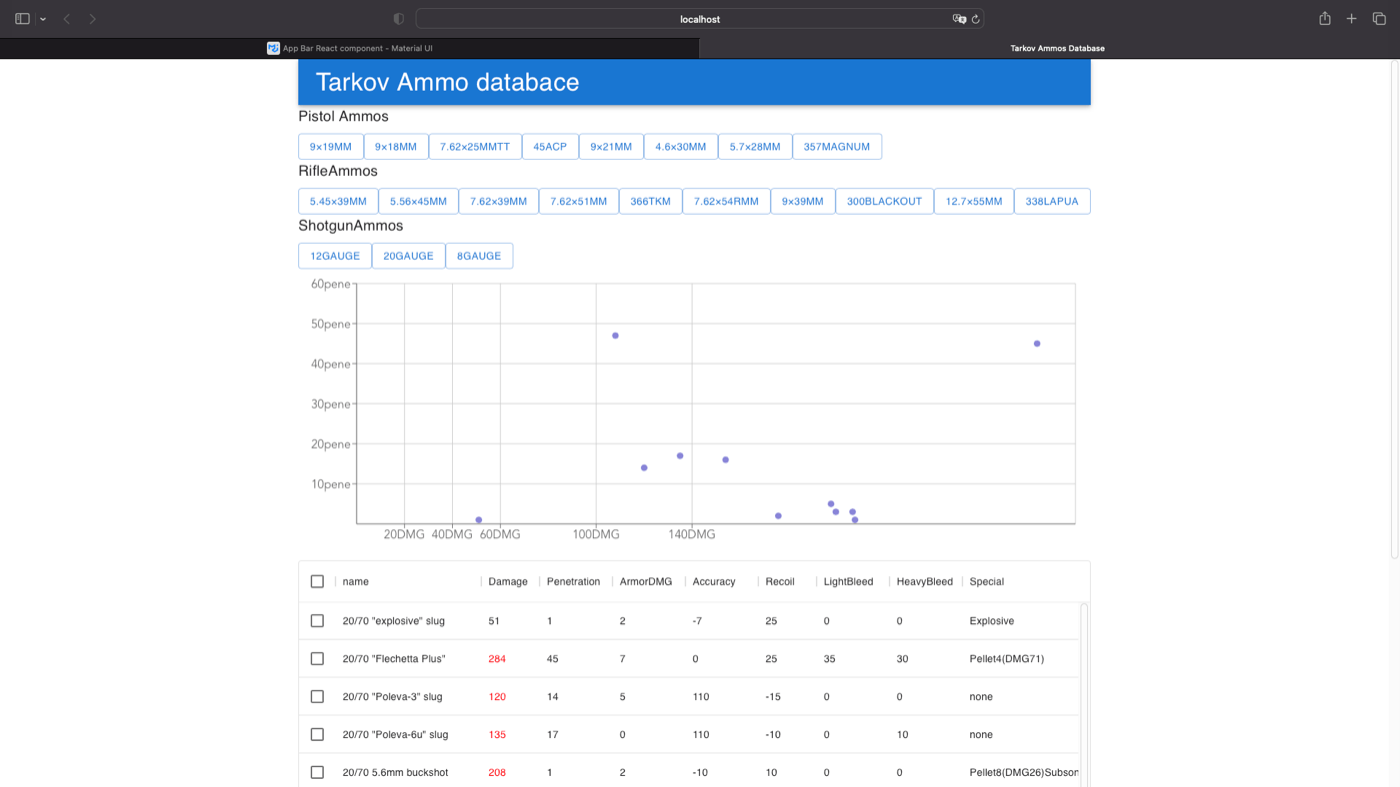Check the select-all checkbox in table header
1400x787 pixels.
[x=317, y=581]
